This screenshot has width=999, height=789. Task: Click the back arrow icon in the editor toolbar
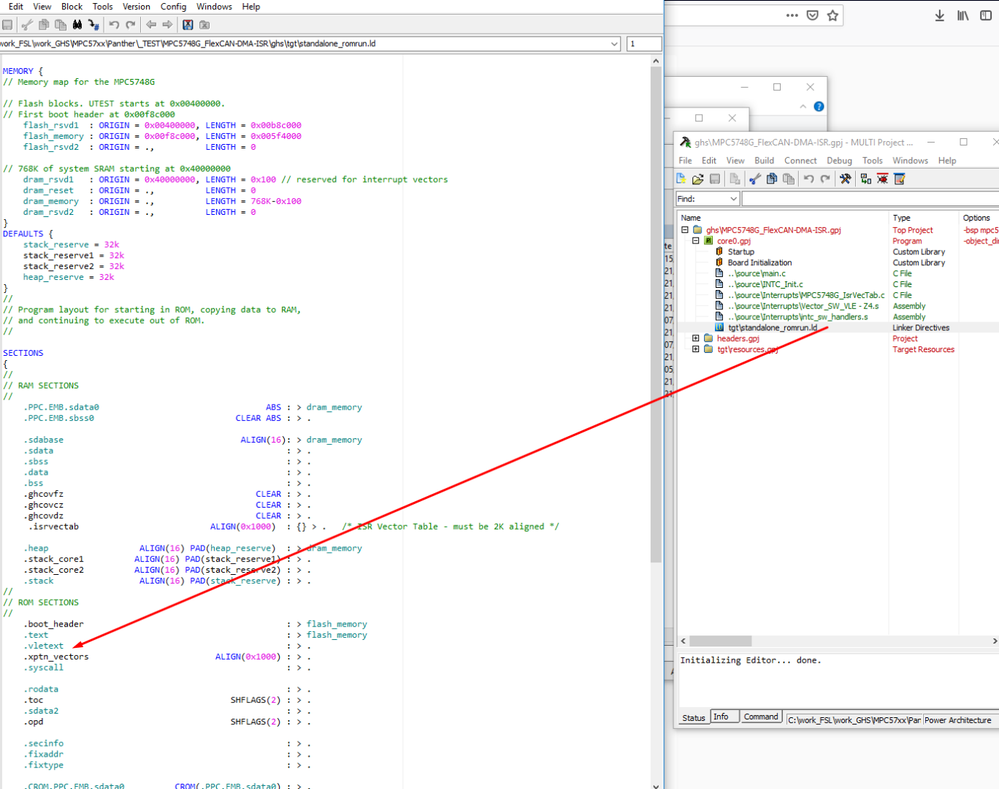[x=151, y=25]
